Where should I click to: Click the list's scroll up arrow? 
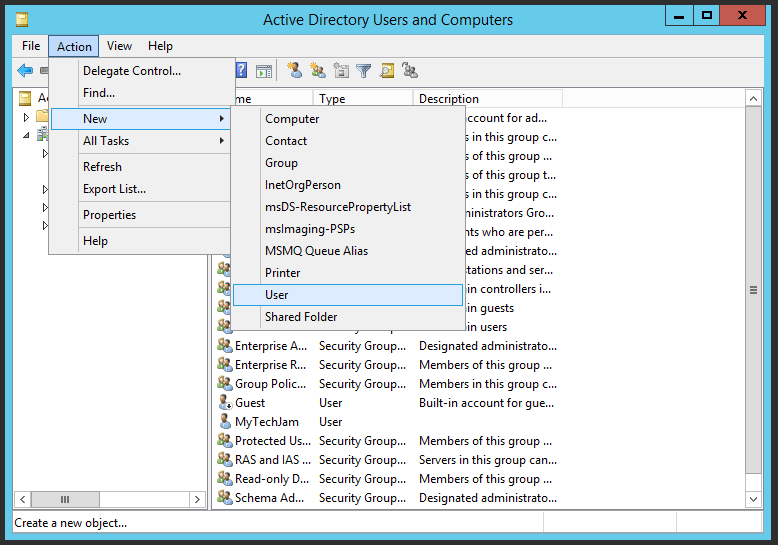coord(753,98)
